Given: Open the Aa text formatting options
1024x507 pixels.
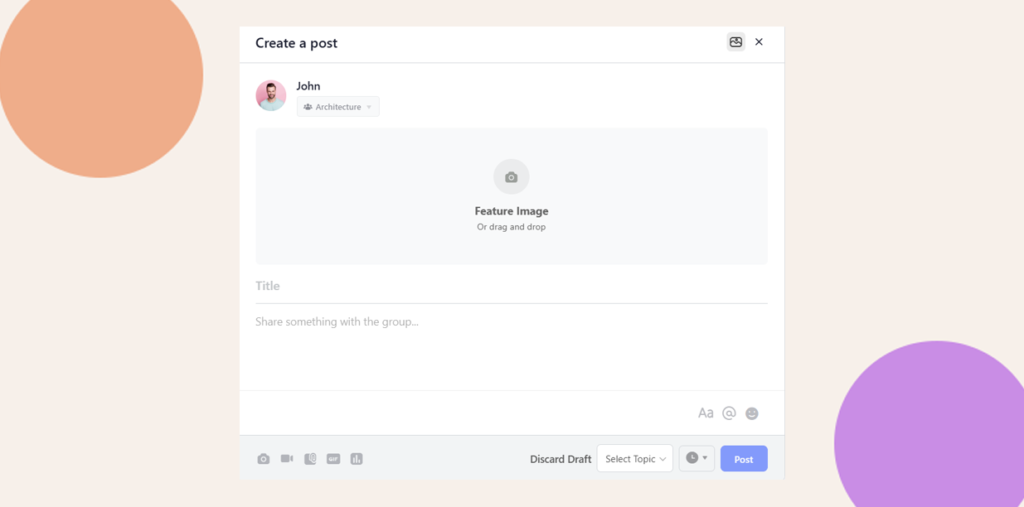Looking at the screenshot, I should point(706,413).
